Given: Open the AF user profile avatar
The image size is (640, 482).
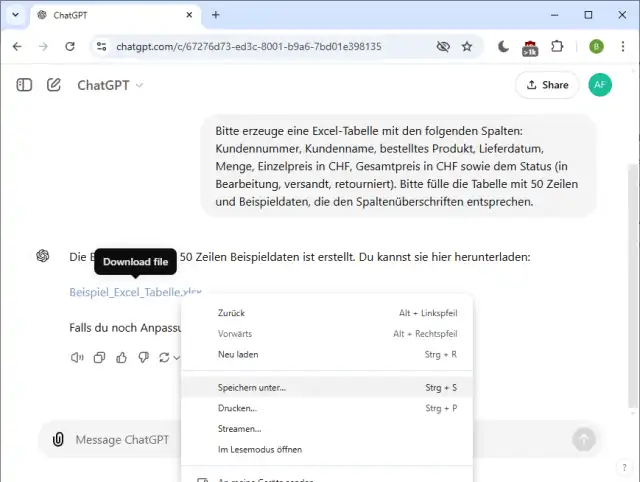Looking at the screenshot, I should [600, 85].
